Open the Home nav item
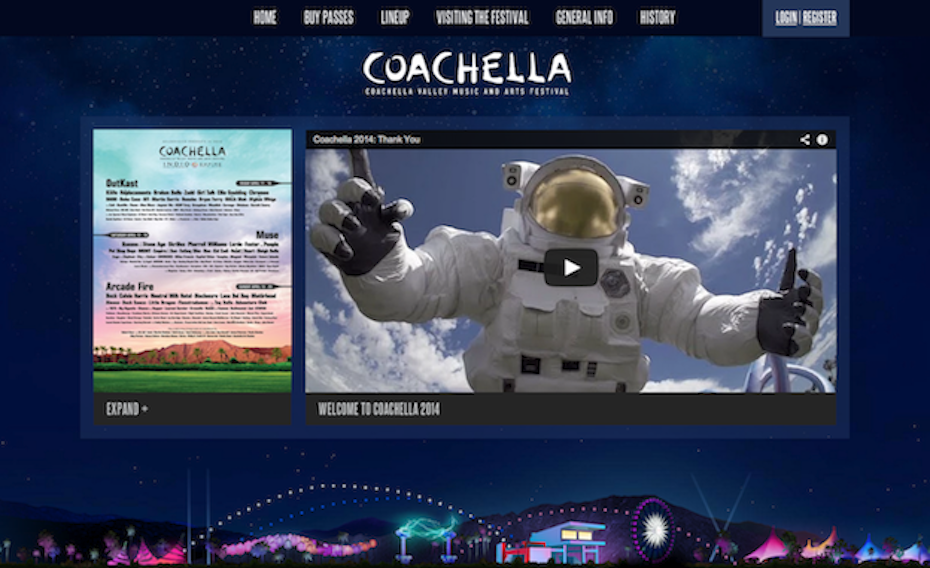 click(x=265, y=17)
